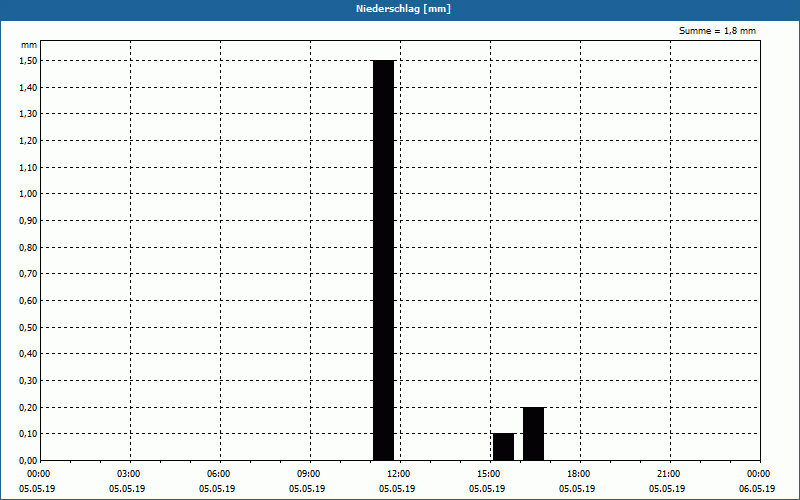Image resolution: width=800 pixels, height=500 pixels.
Task: Click the 15:00 time label
Action: 491,474
